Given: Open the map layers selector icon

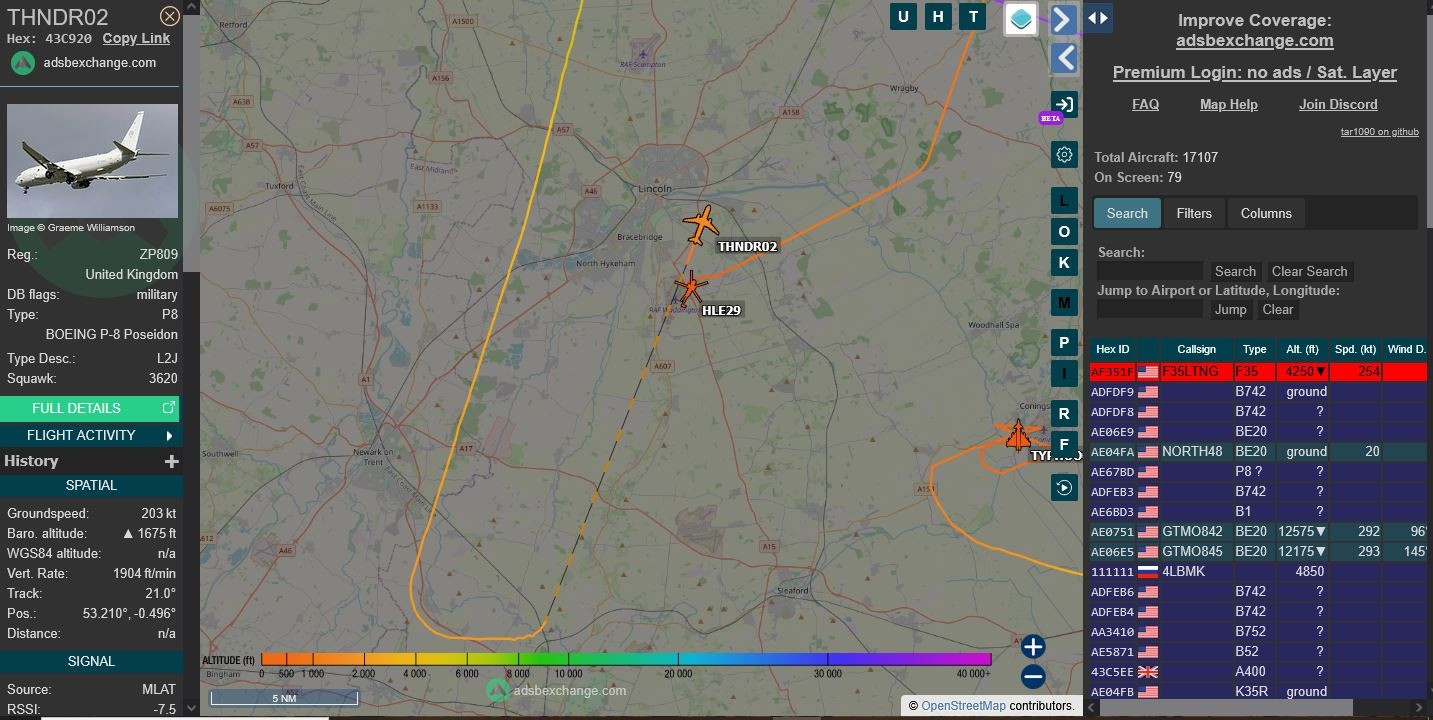Looking at the screenshot, I should (1021, 18).
